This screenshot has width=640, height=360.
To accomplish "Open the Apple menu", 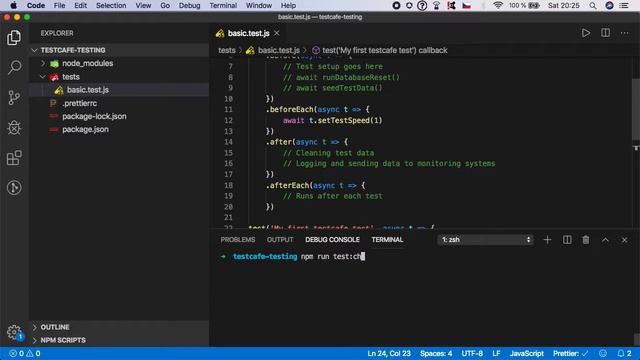I will coord(13,6).
